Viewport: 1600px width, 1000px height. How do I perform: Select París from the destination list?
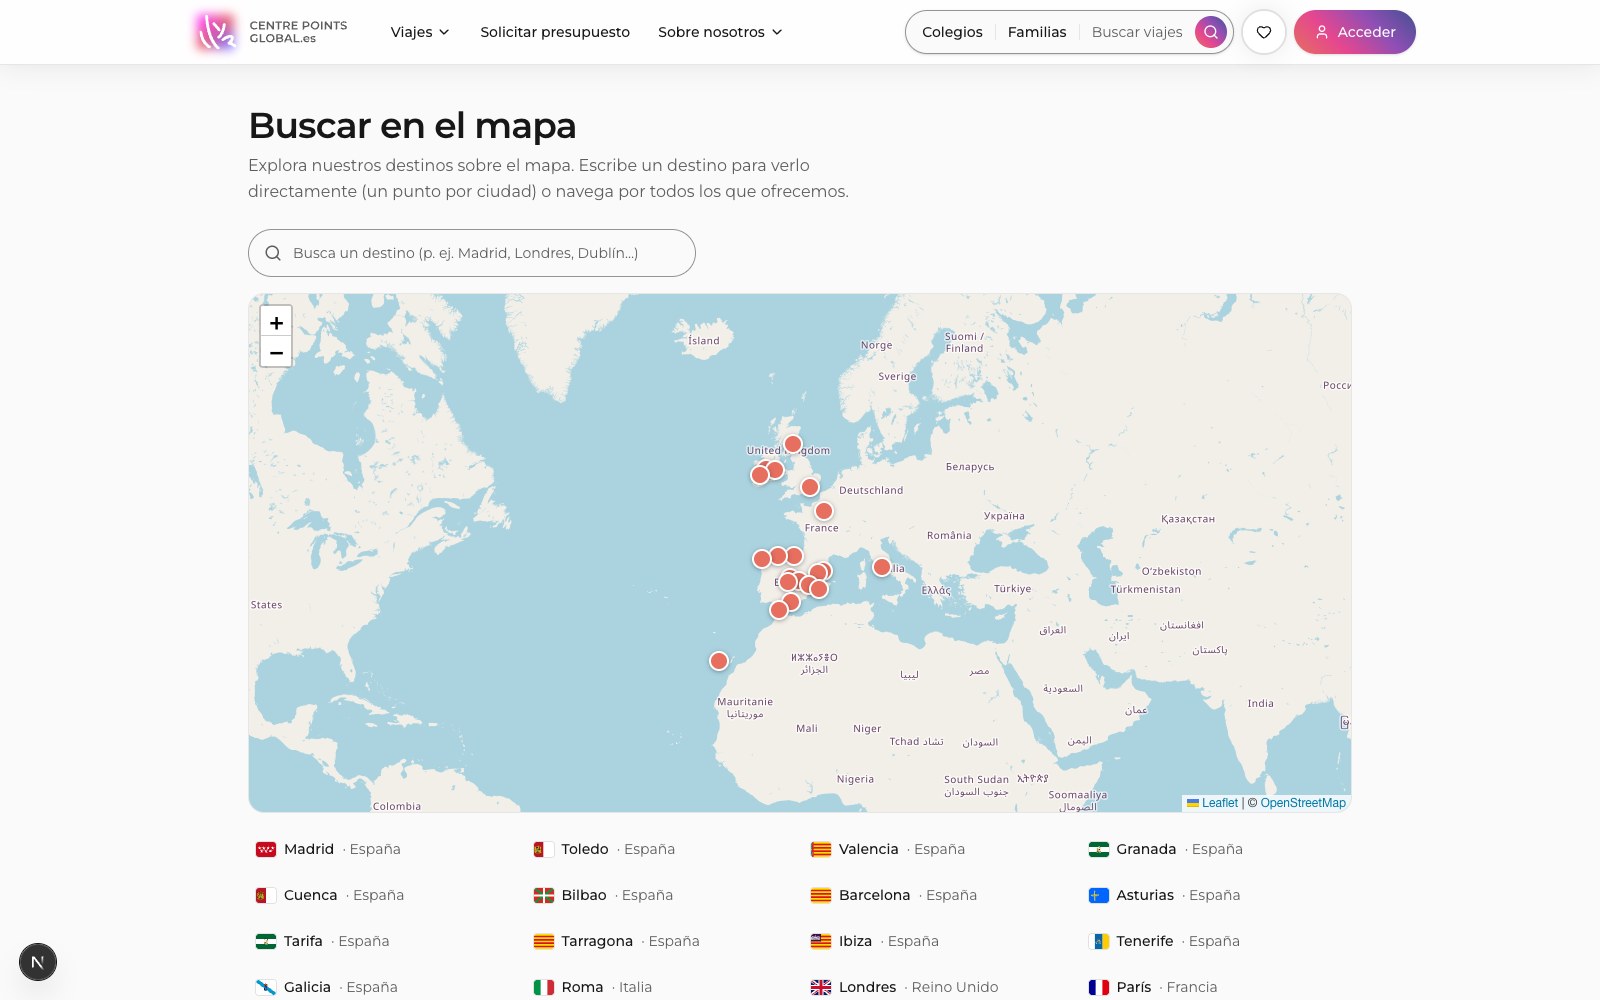1153,987
